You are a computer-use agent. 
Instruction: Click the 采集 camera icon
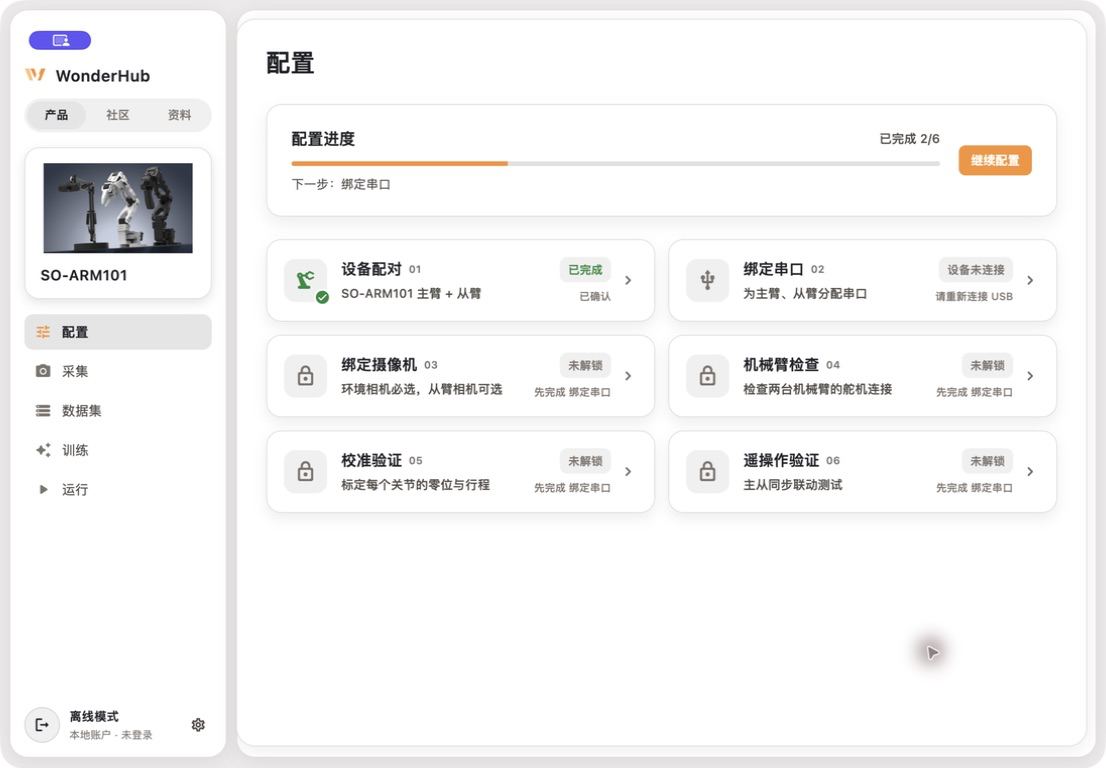(43, 371)
